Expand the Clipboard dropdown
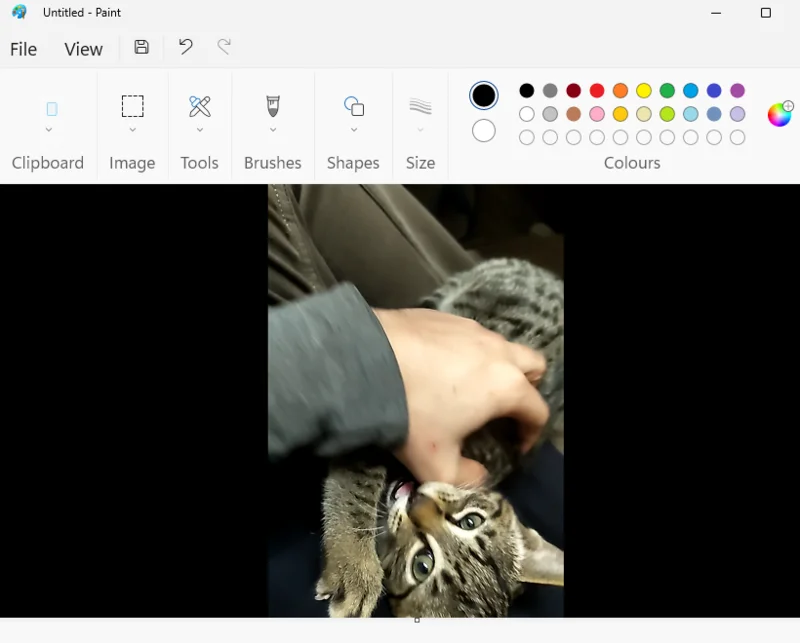 tap(48, 131)
